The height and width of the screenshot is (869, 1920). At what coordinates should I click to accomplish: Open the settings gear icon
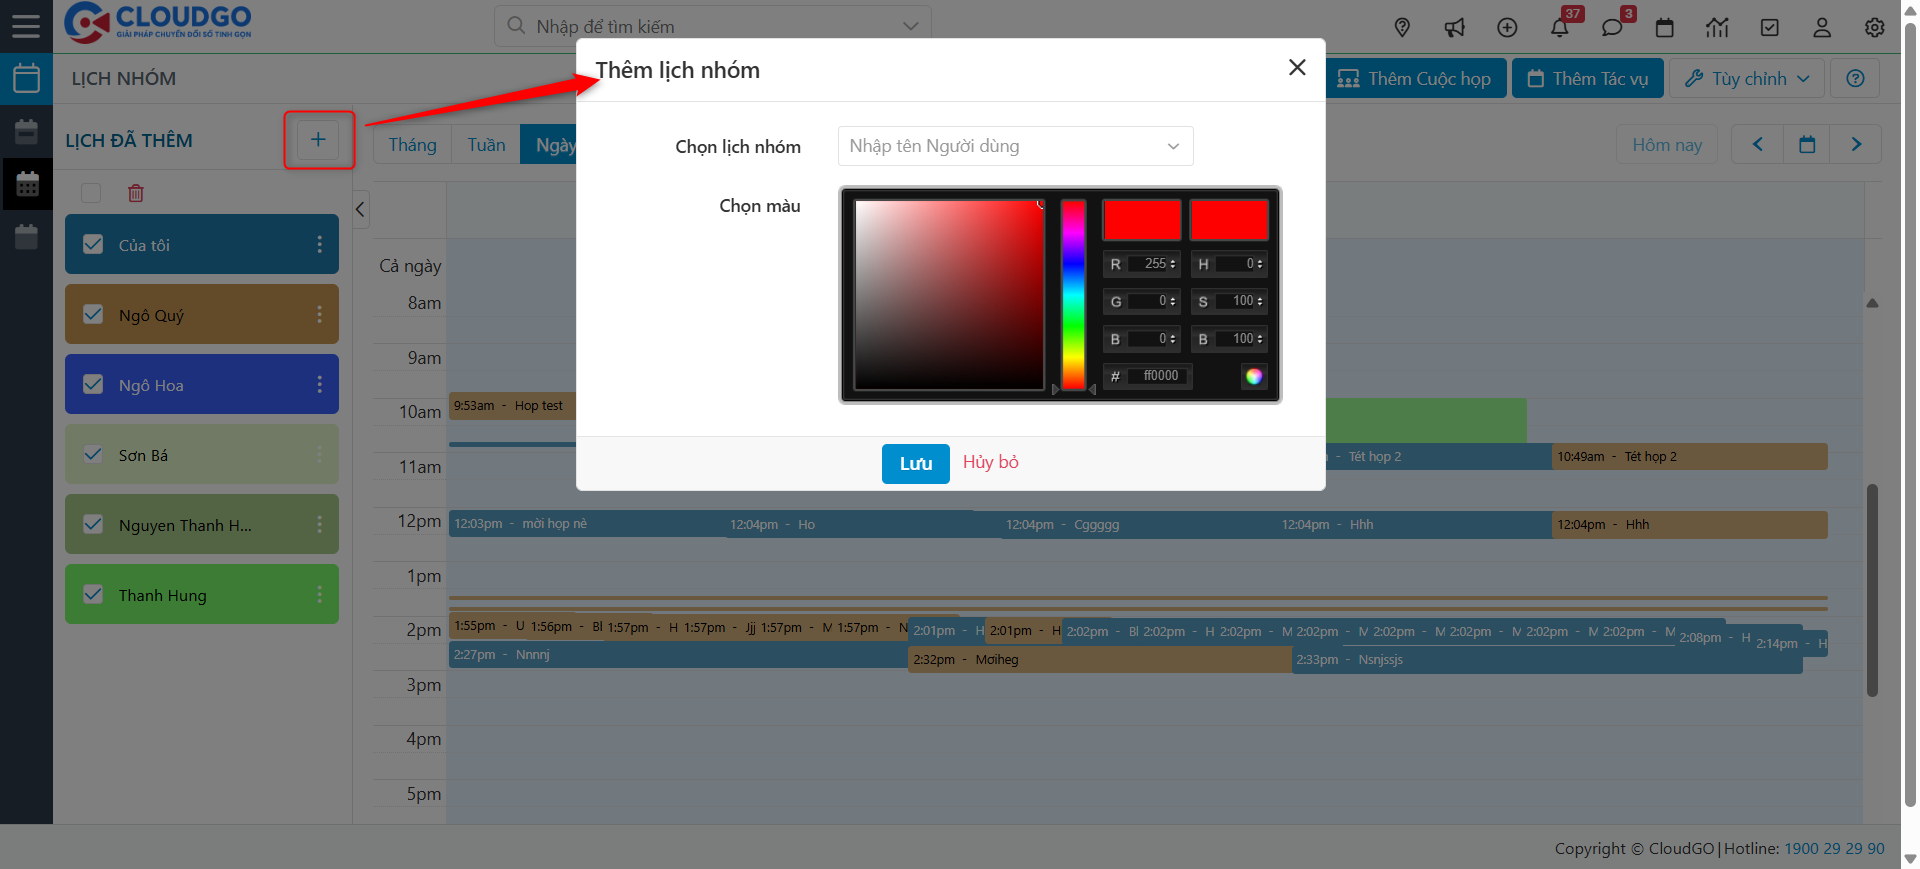coord(1875,27)
